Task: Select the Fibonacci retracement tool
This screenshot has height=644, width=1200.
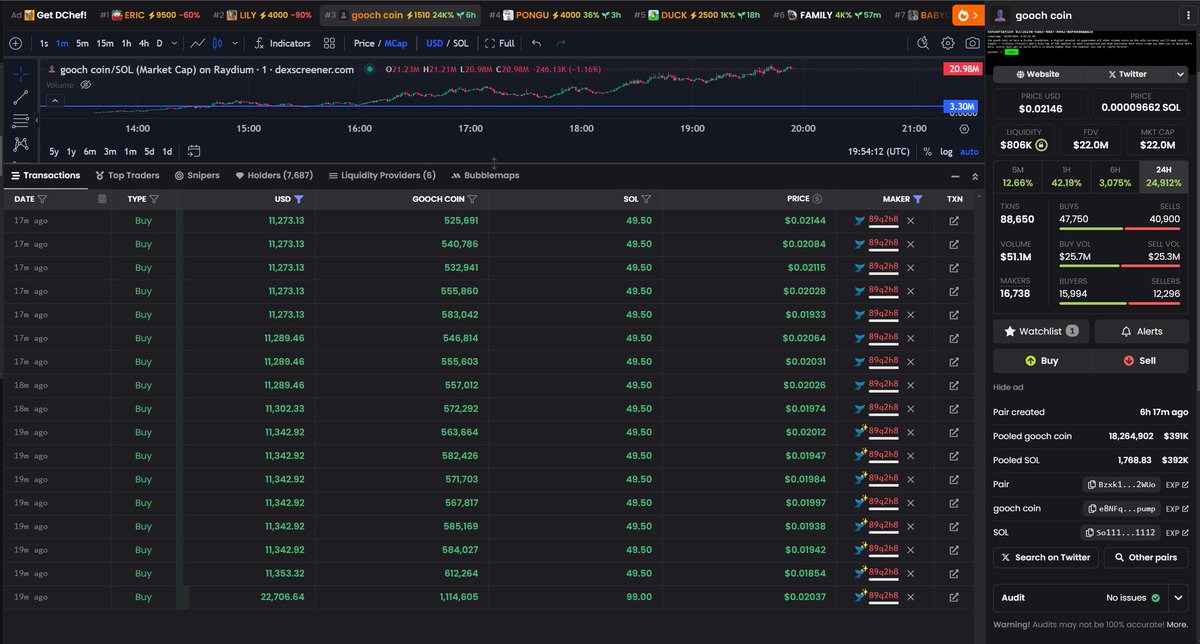Action: [x=20, y=121]
